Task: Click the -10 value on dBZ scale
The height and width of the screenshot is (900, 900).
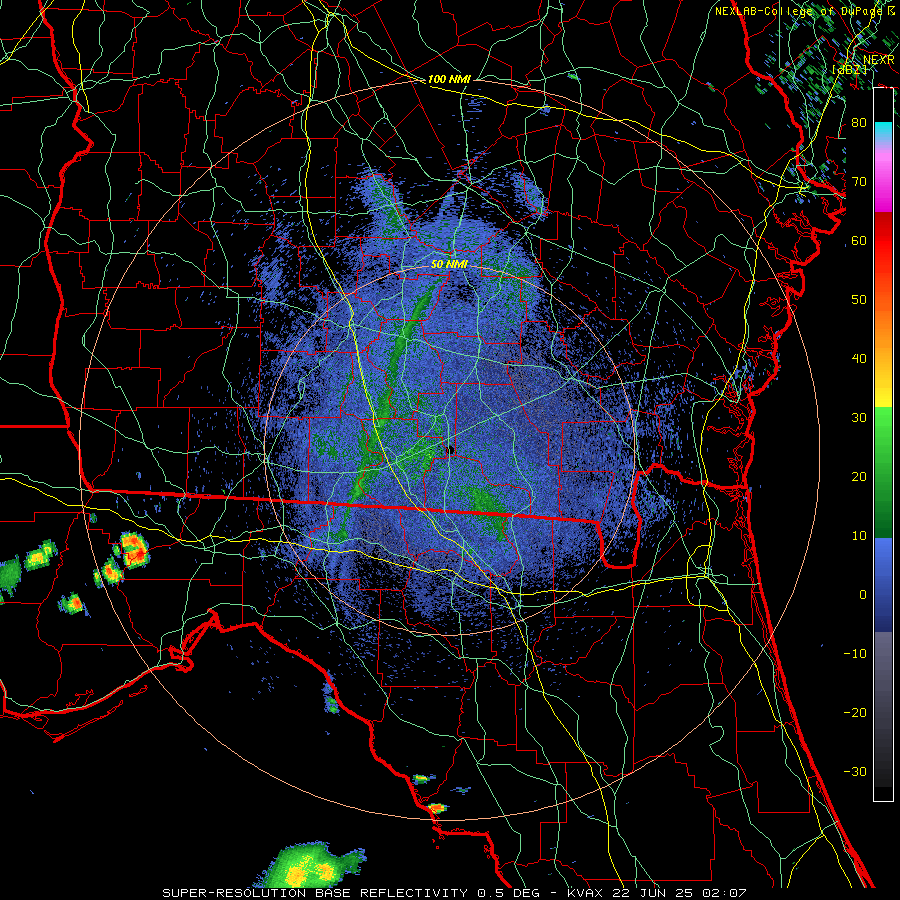Action: click(x=855, y=653)
